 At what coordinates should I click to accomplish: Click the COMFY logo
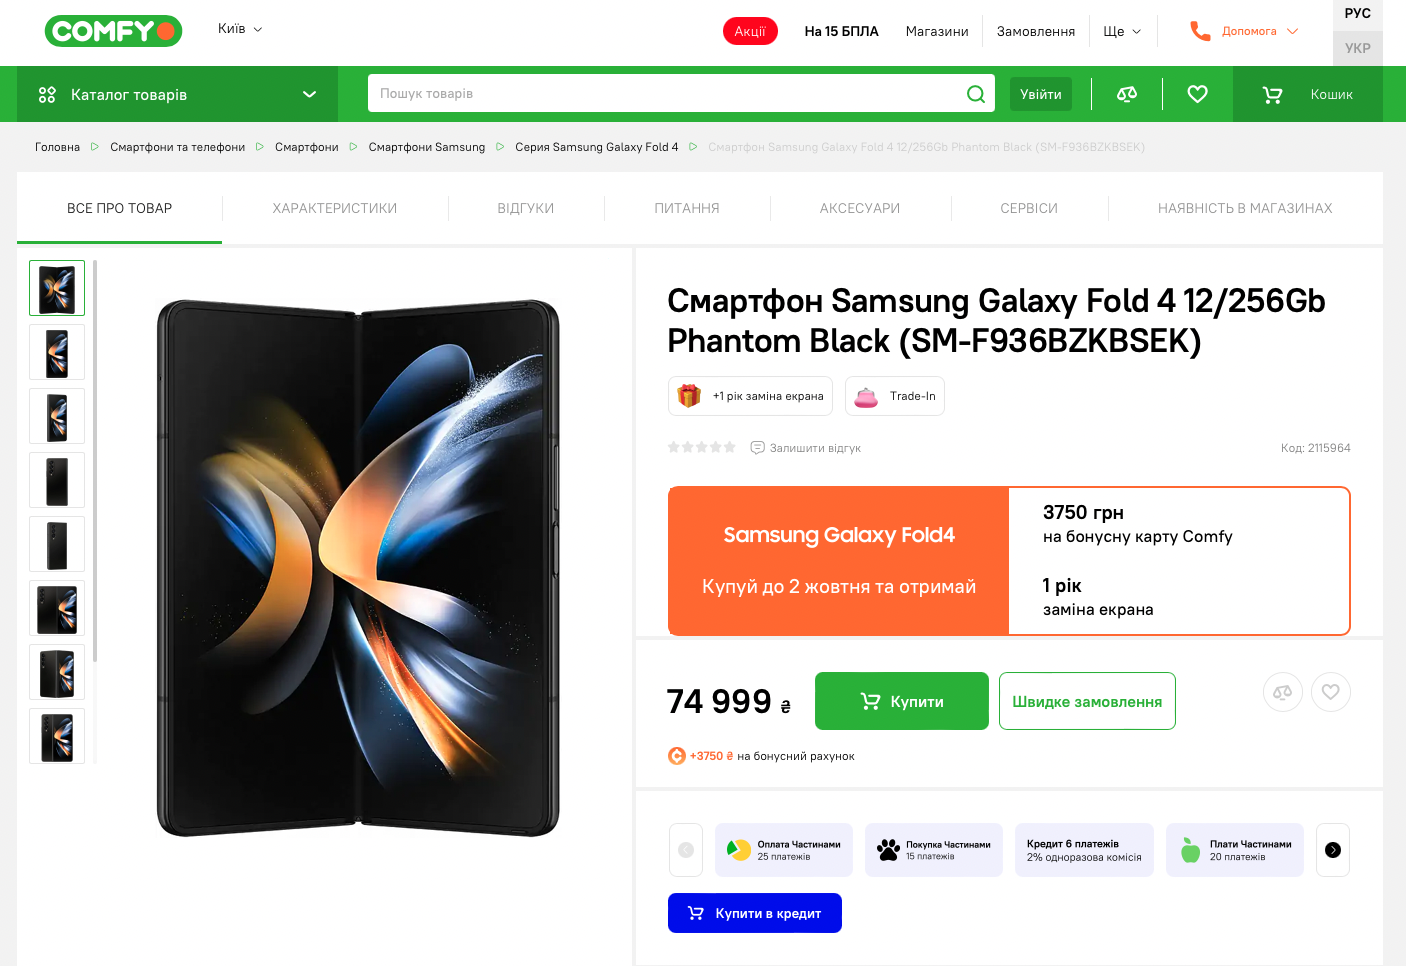pyautogui.click(x=113, y=31)
